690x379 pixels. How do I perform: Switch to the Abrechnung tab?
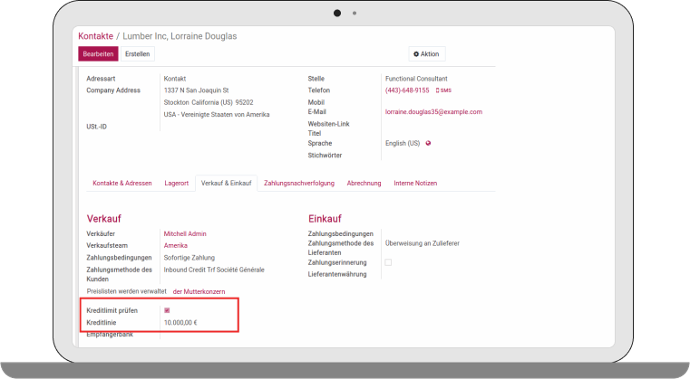click(364, 183)
